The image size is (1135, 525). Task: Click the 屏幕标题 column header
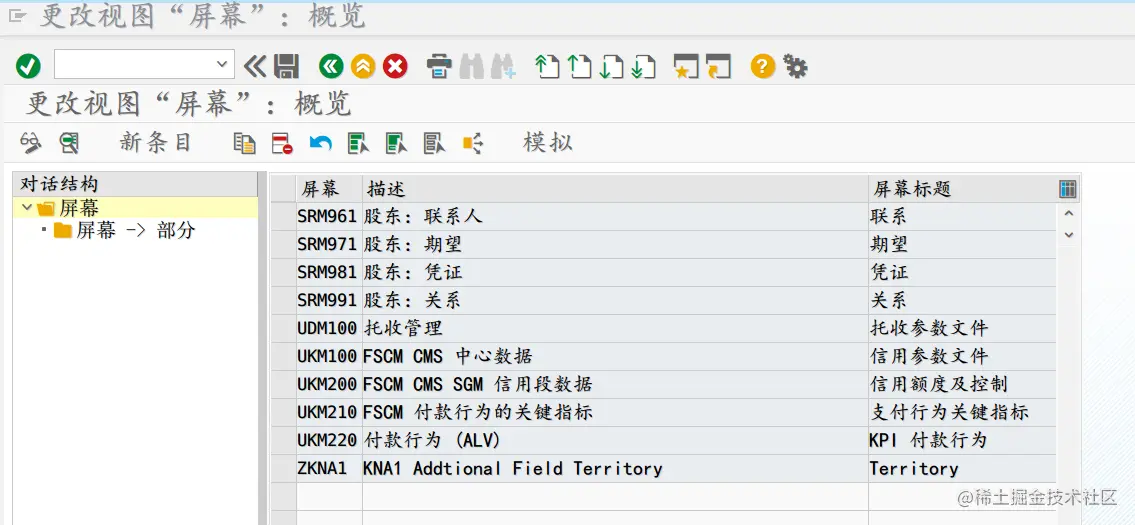[x=963, y=189]
